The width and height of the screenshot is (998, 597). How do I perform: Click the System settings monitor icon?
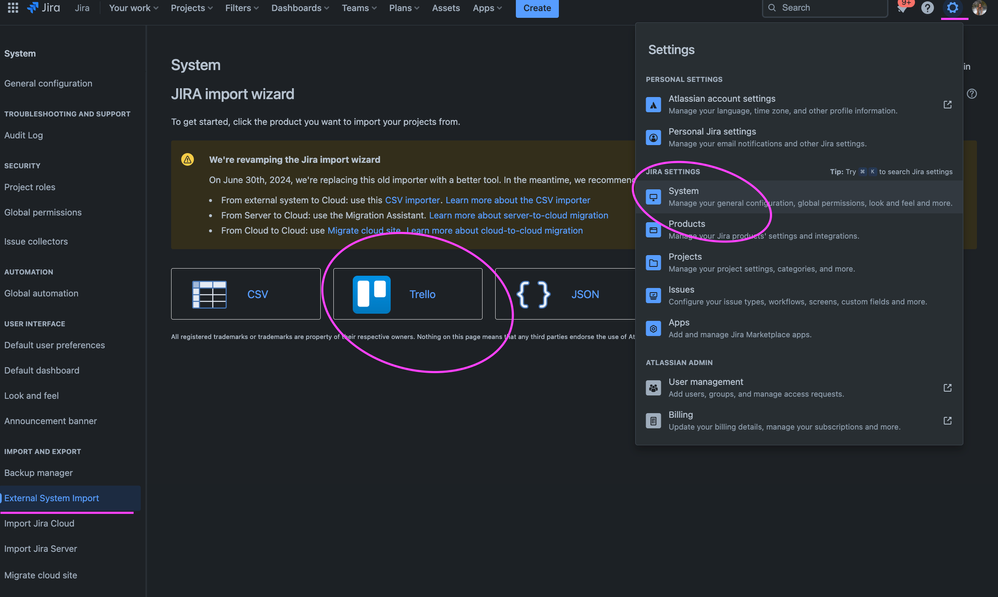[653, 197]
